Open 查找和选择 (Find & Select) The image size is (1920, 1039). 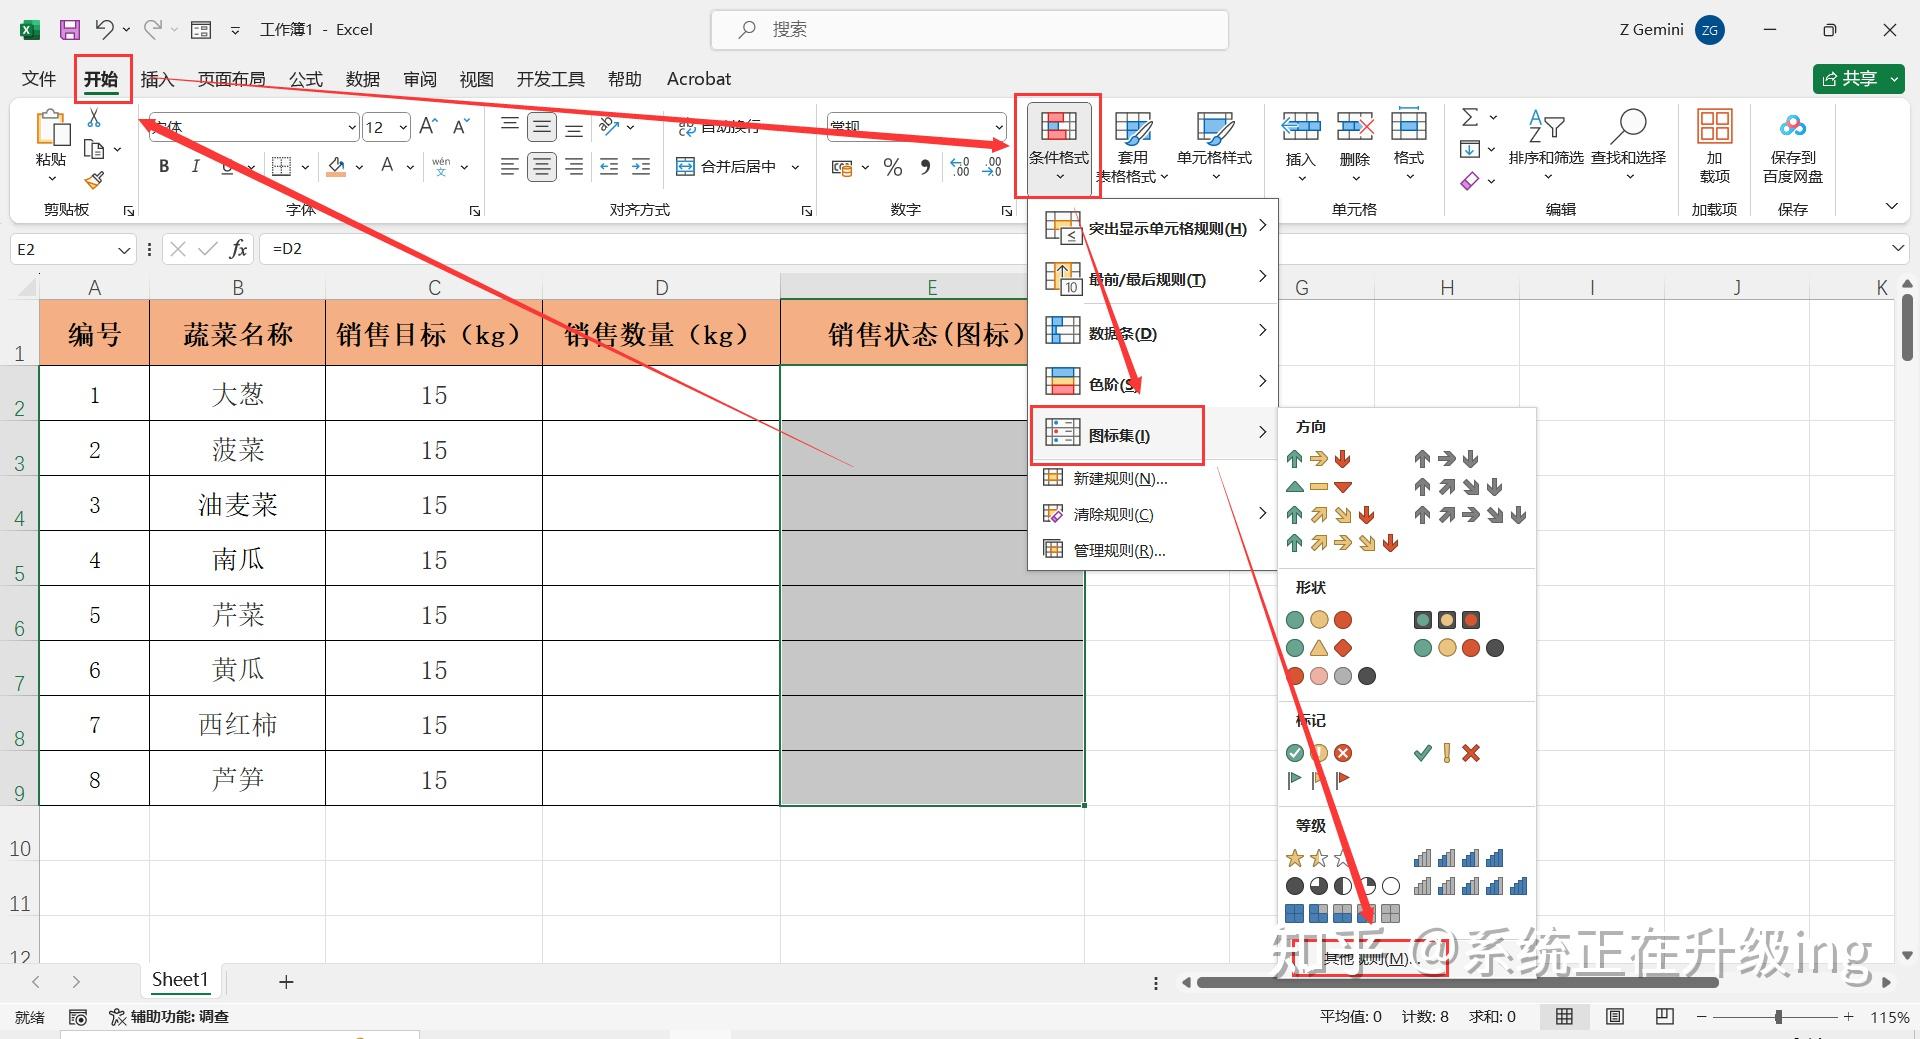point(1629,148)
